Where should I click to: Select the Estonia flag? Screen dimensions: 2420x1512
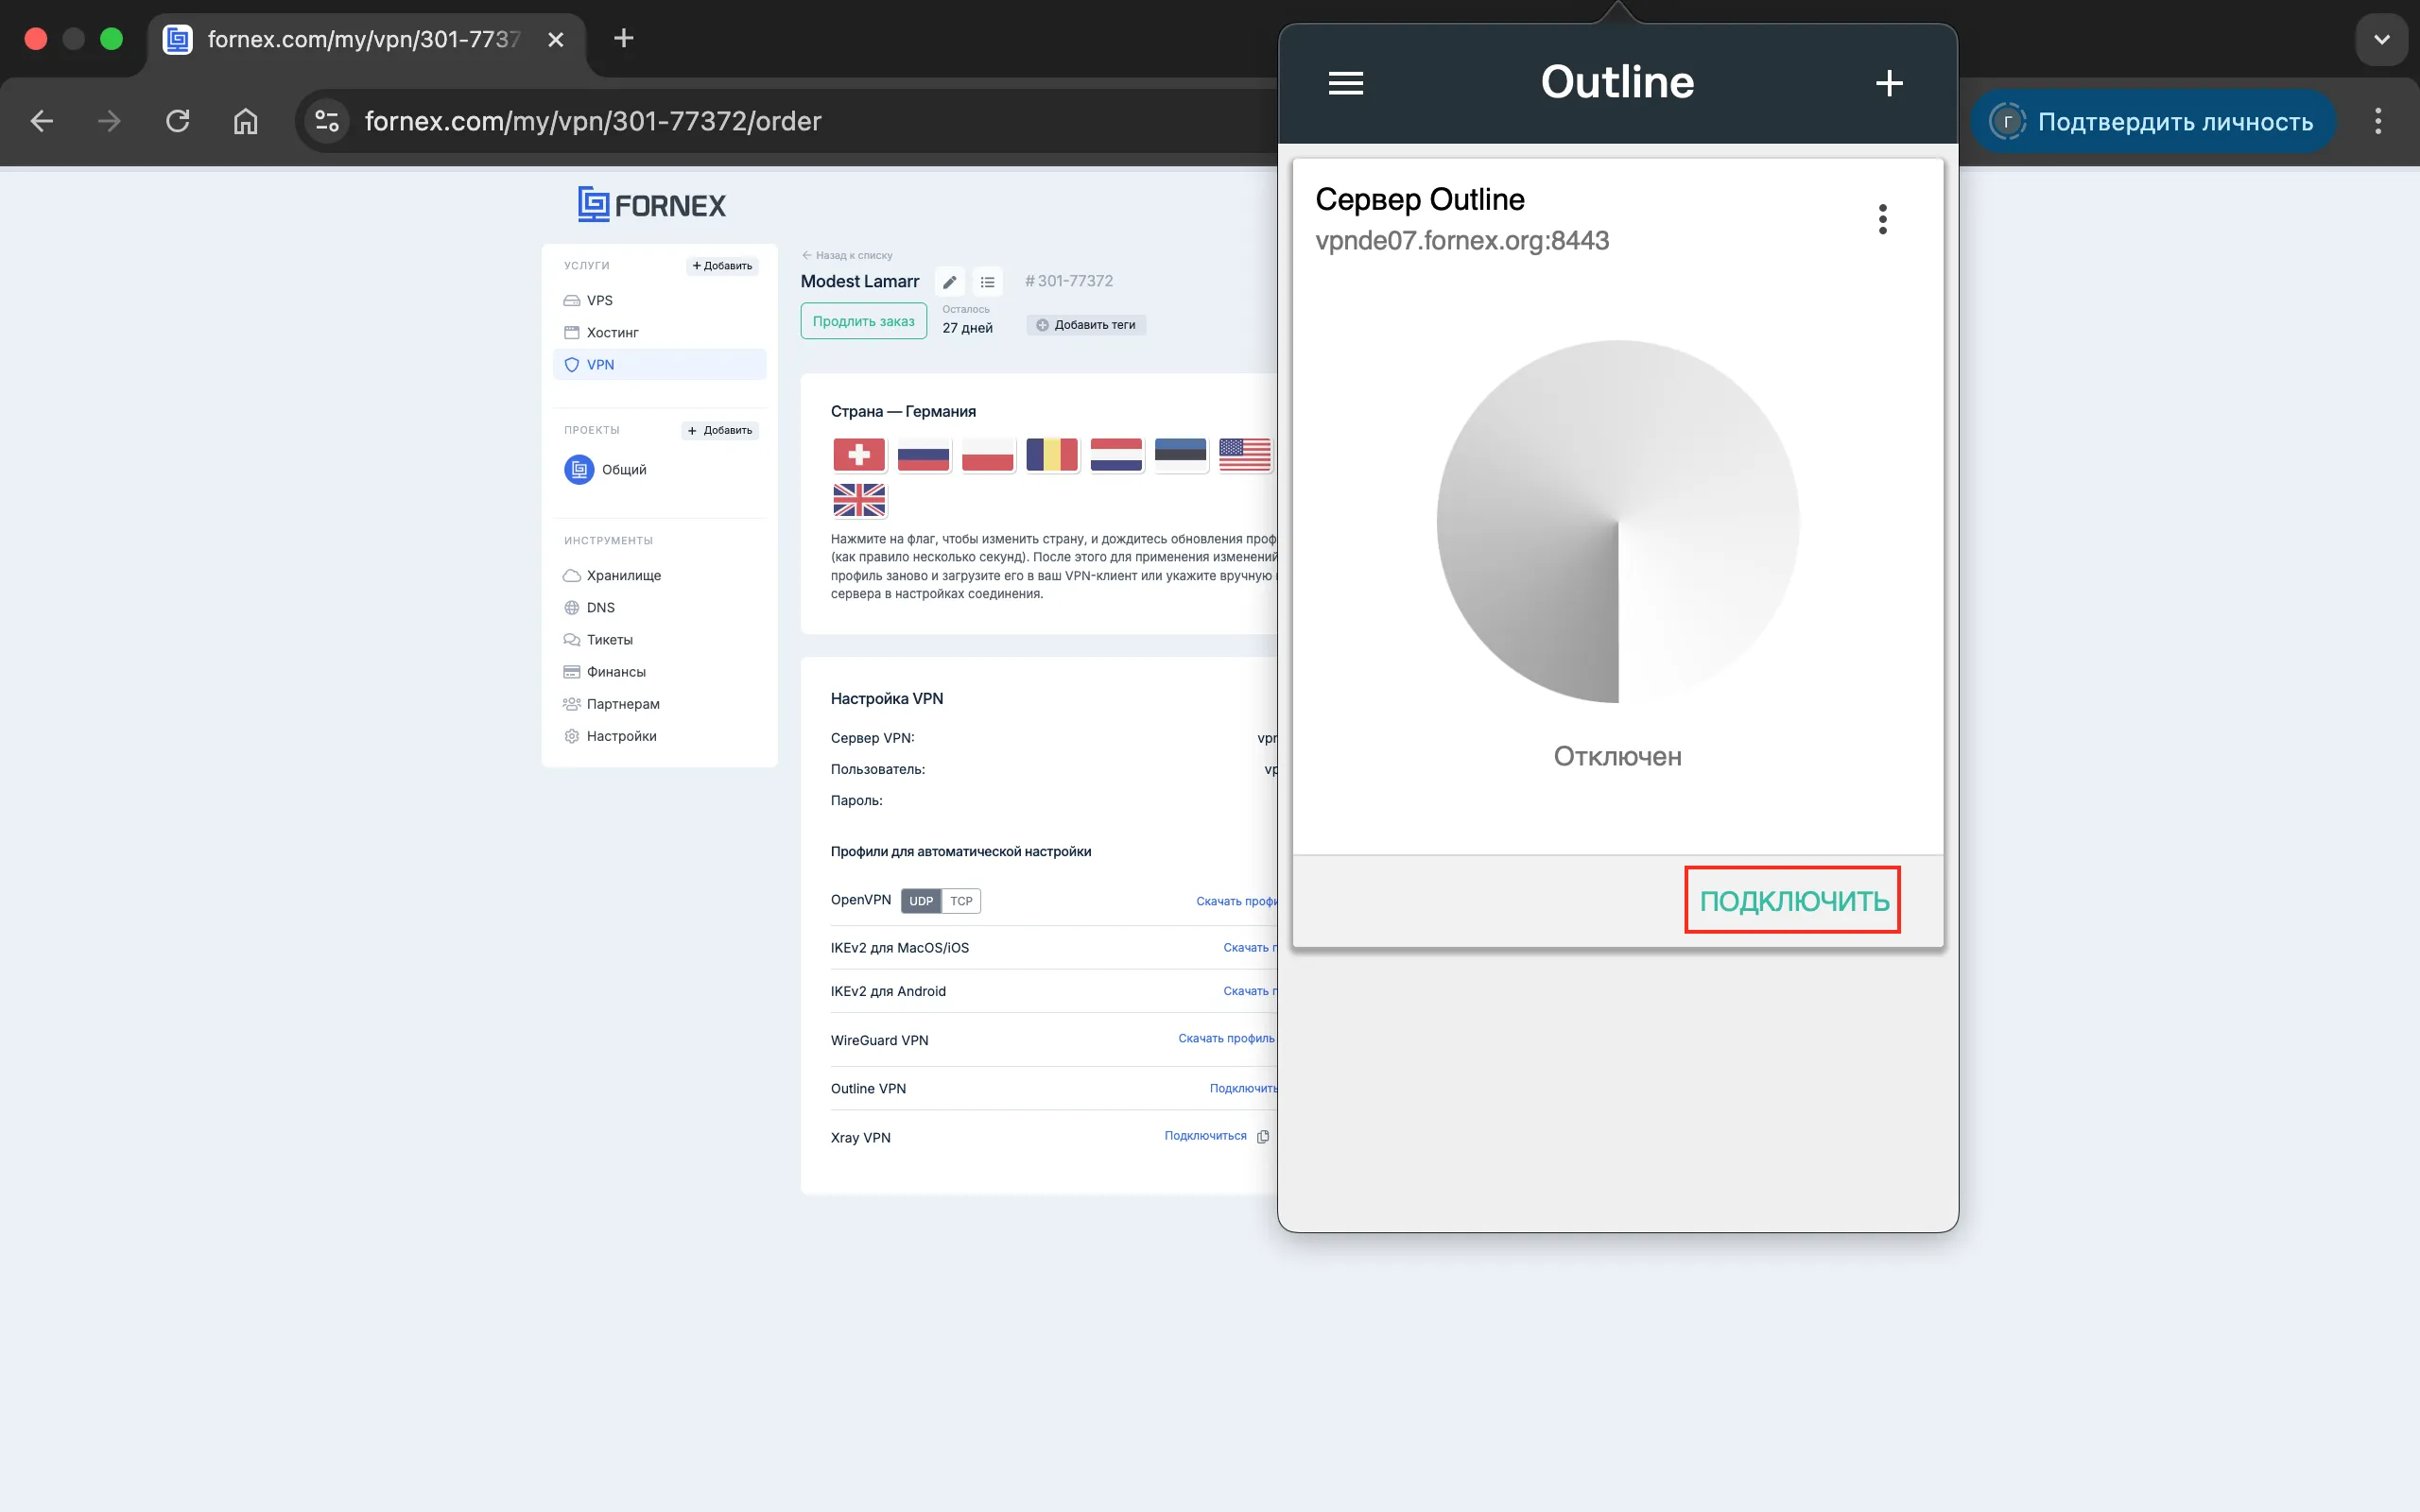click(x=1180, y=455)
